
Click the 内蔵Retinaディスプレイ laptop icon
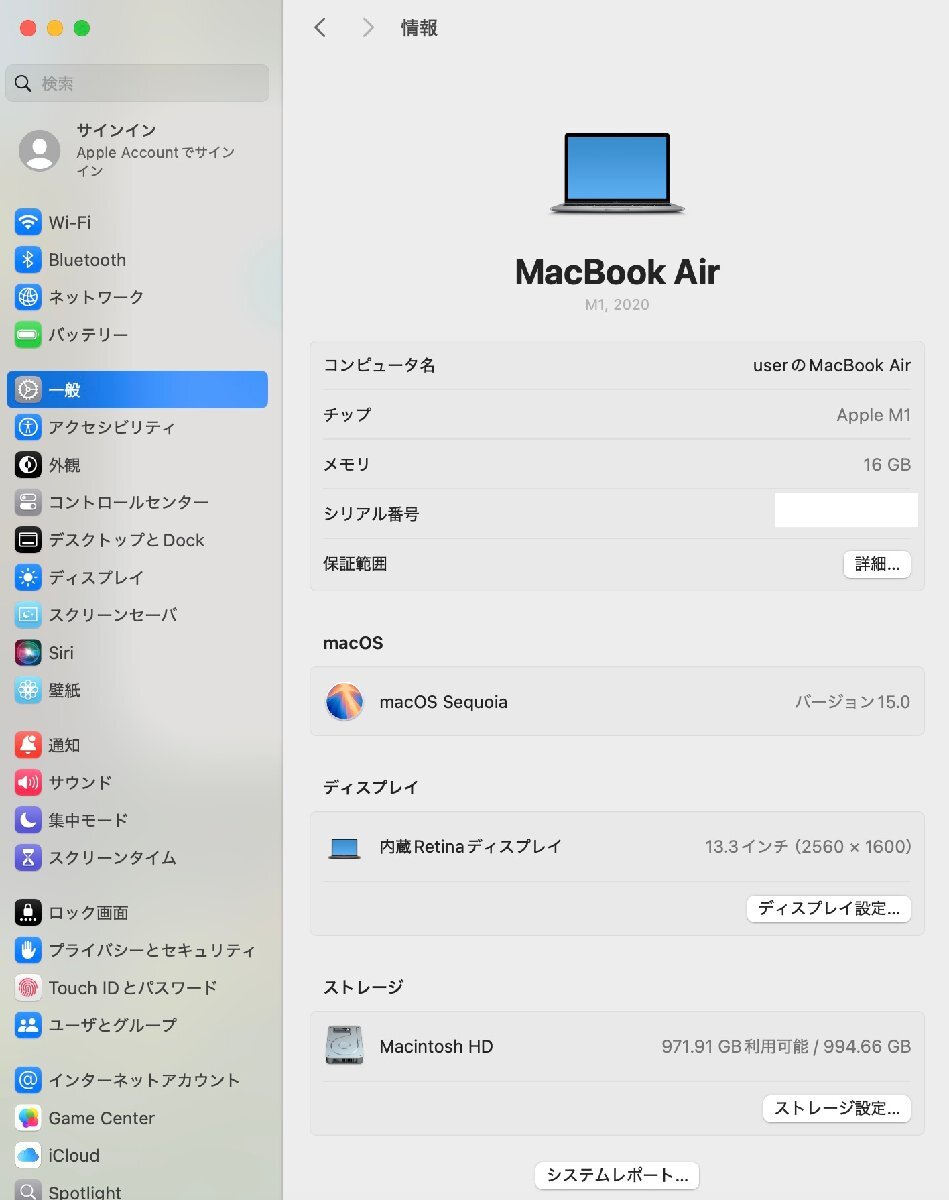click(x=345, y=848)
